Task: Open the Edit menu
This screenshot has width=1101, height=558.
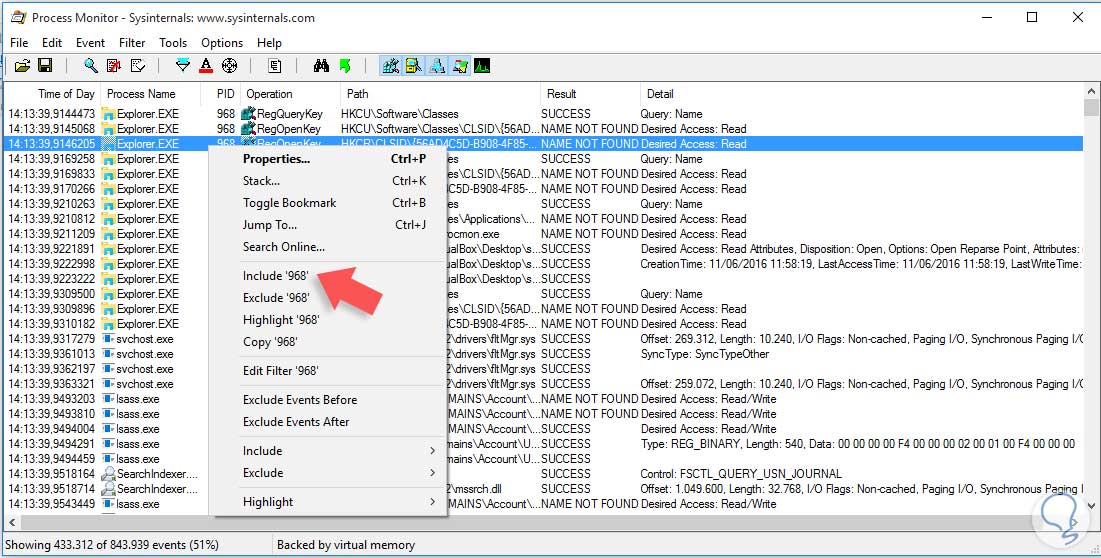Action: tap(52, 43)
